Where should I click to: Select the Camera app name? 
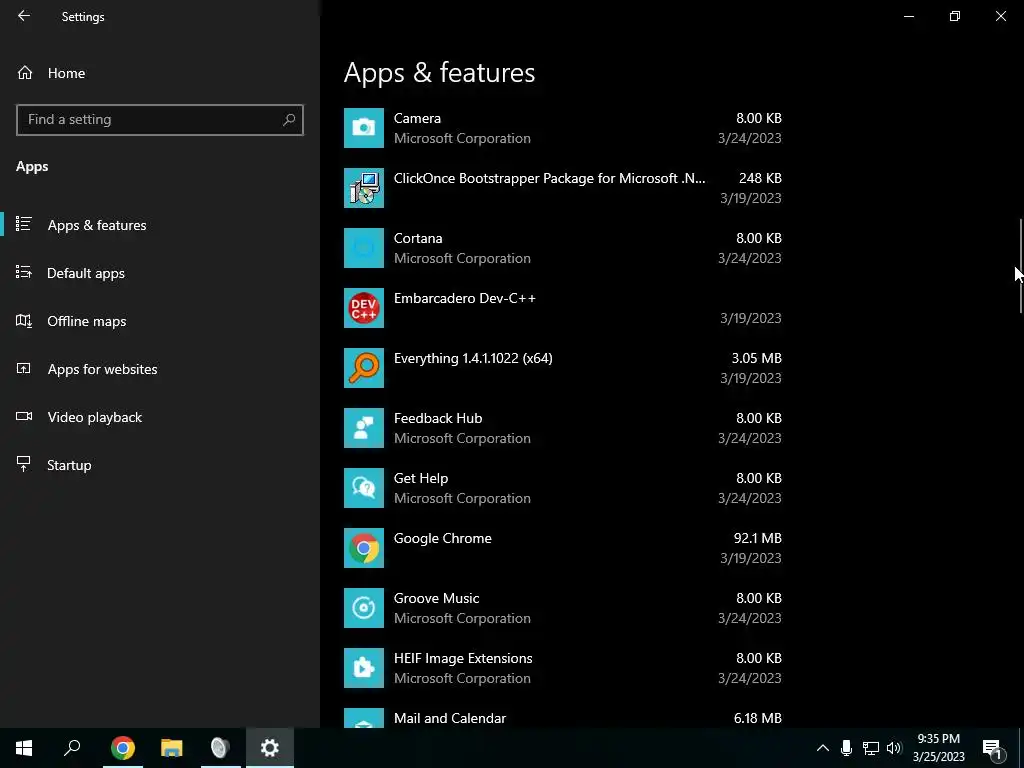417,118
